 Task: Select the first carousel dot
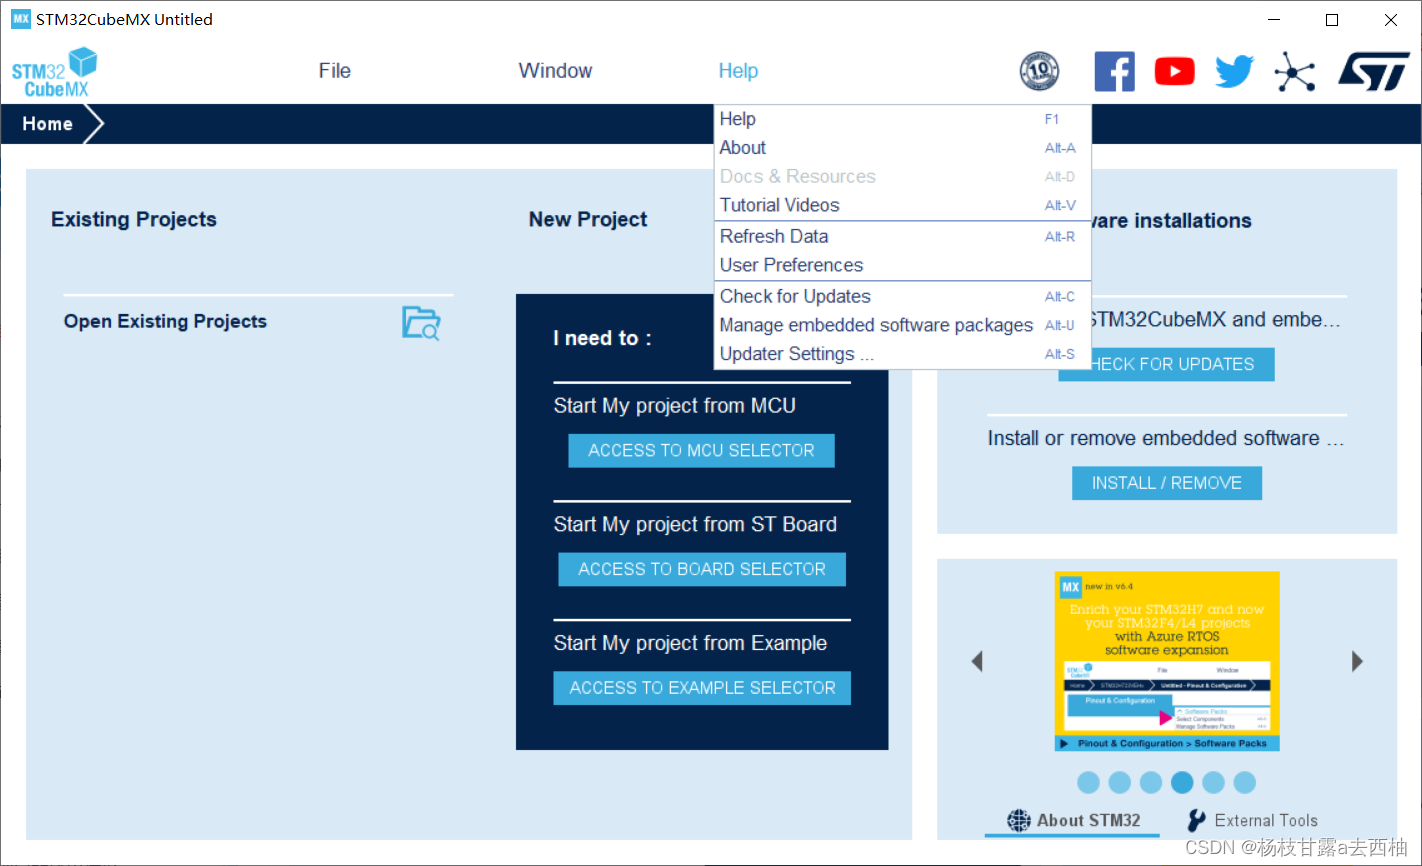pos(1089,782)
